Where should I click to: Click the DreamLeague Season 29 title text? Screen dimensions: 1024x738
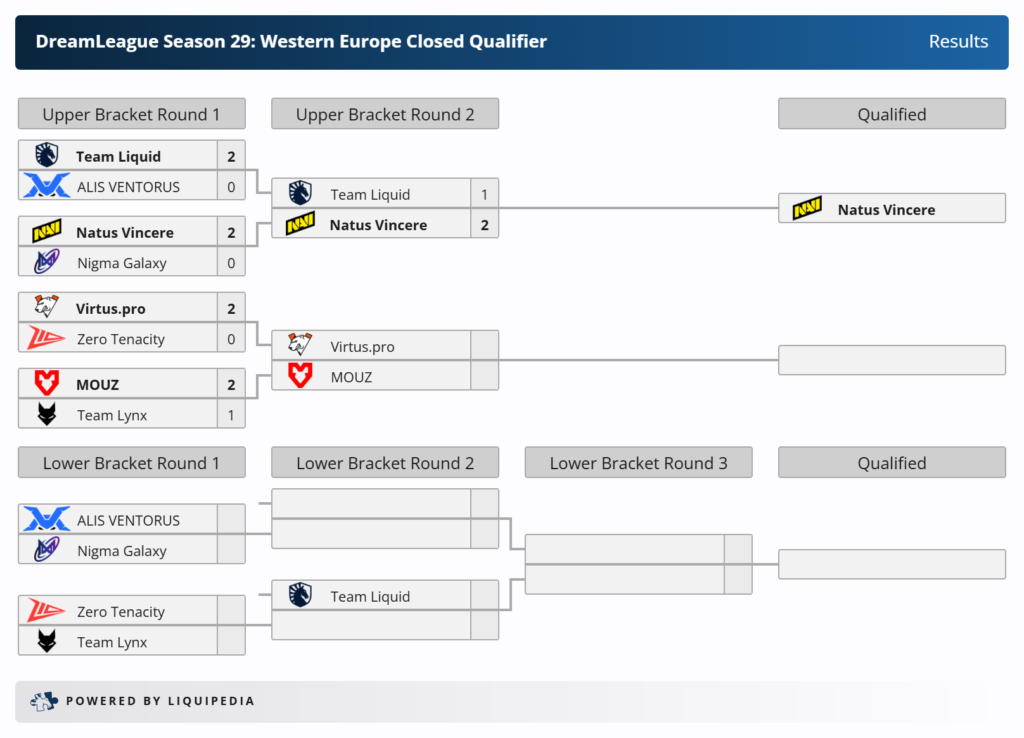(x=291, y=42)
